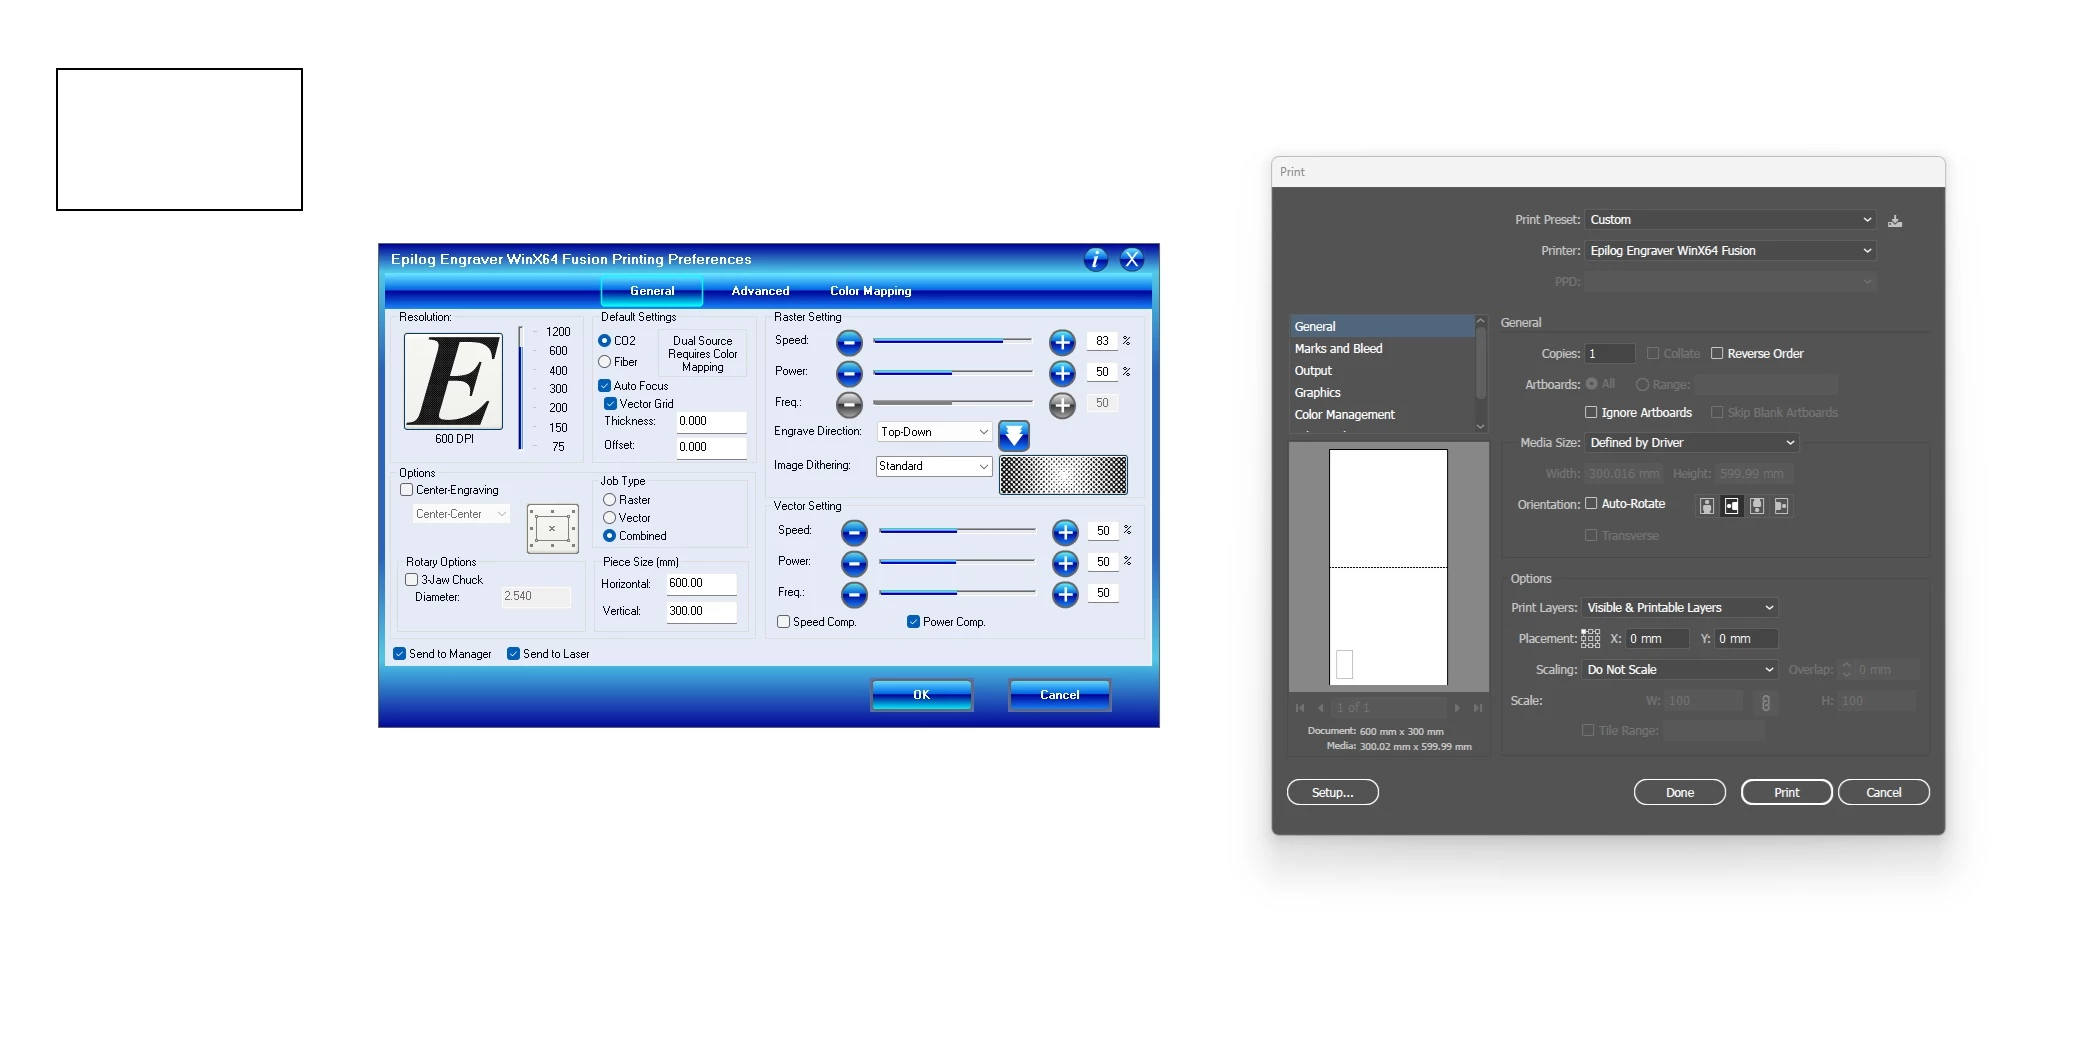Increase Vector Speed with plus button
The image size is (2088, 1042).
coord(1065,532)
